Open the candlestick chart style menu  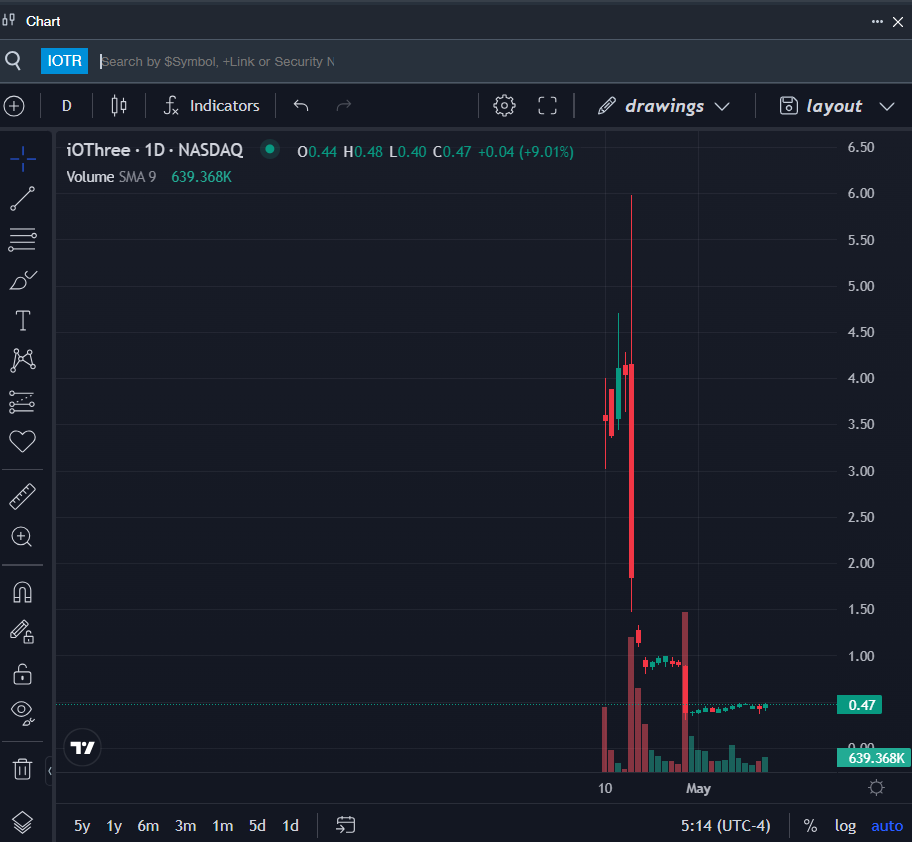pyautogui.click(x=119, y=106)
